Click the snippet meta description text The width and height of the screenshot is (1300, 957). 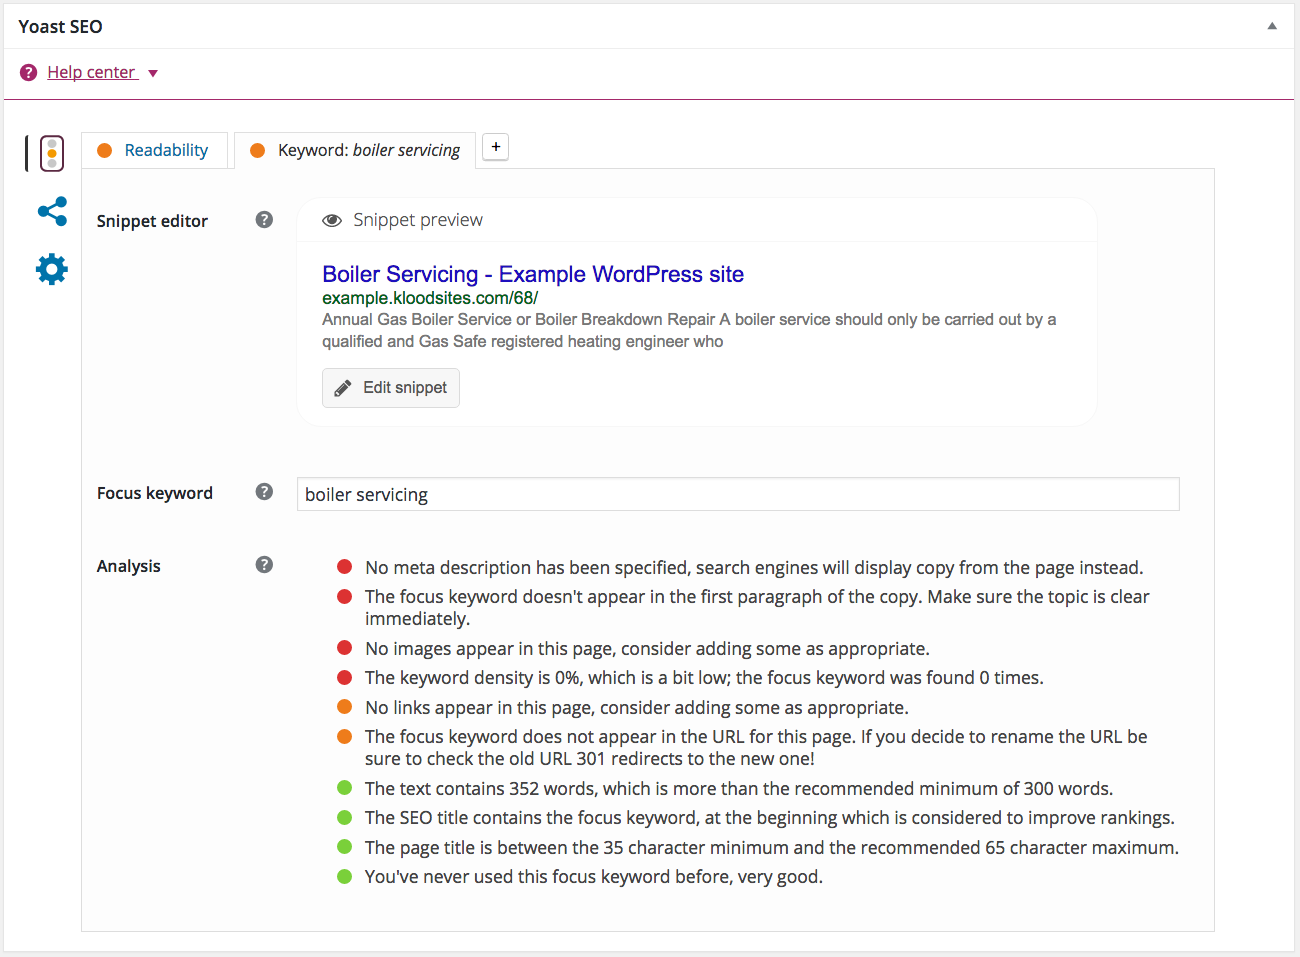(x=688, y=330)
